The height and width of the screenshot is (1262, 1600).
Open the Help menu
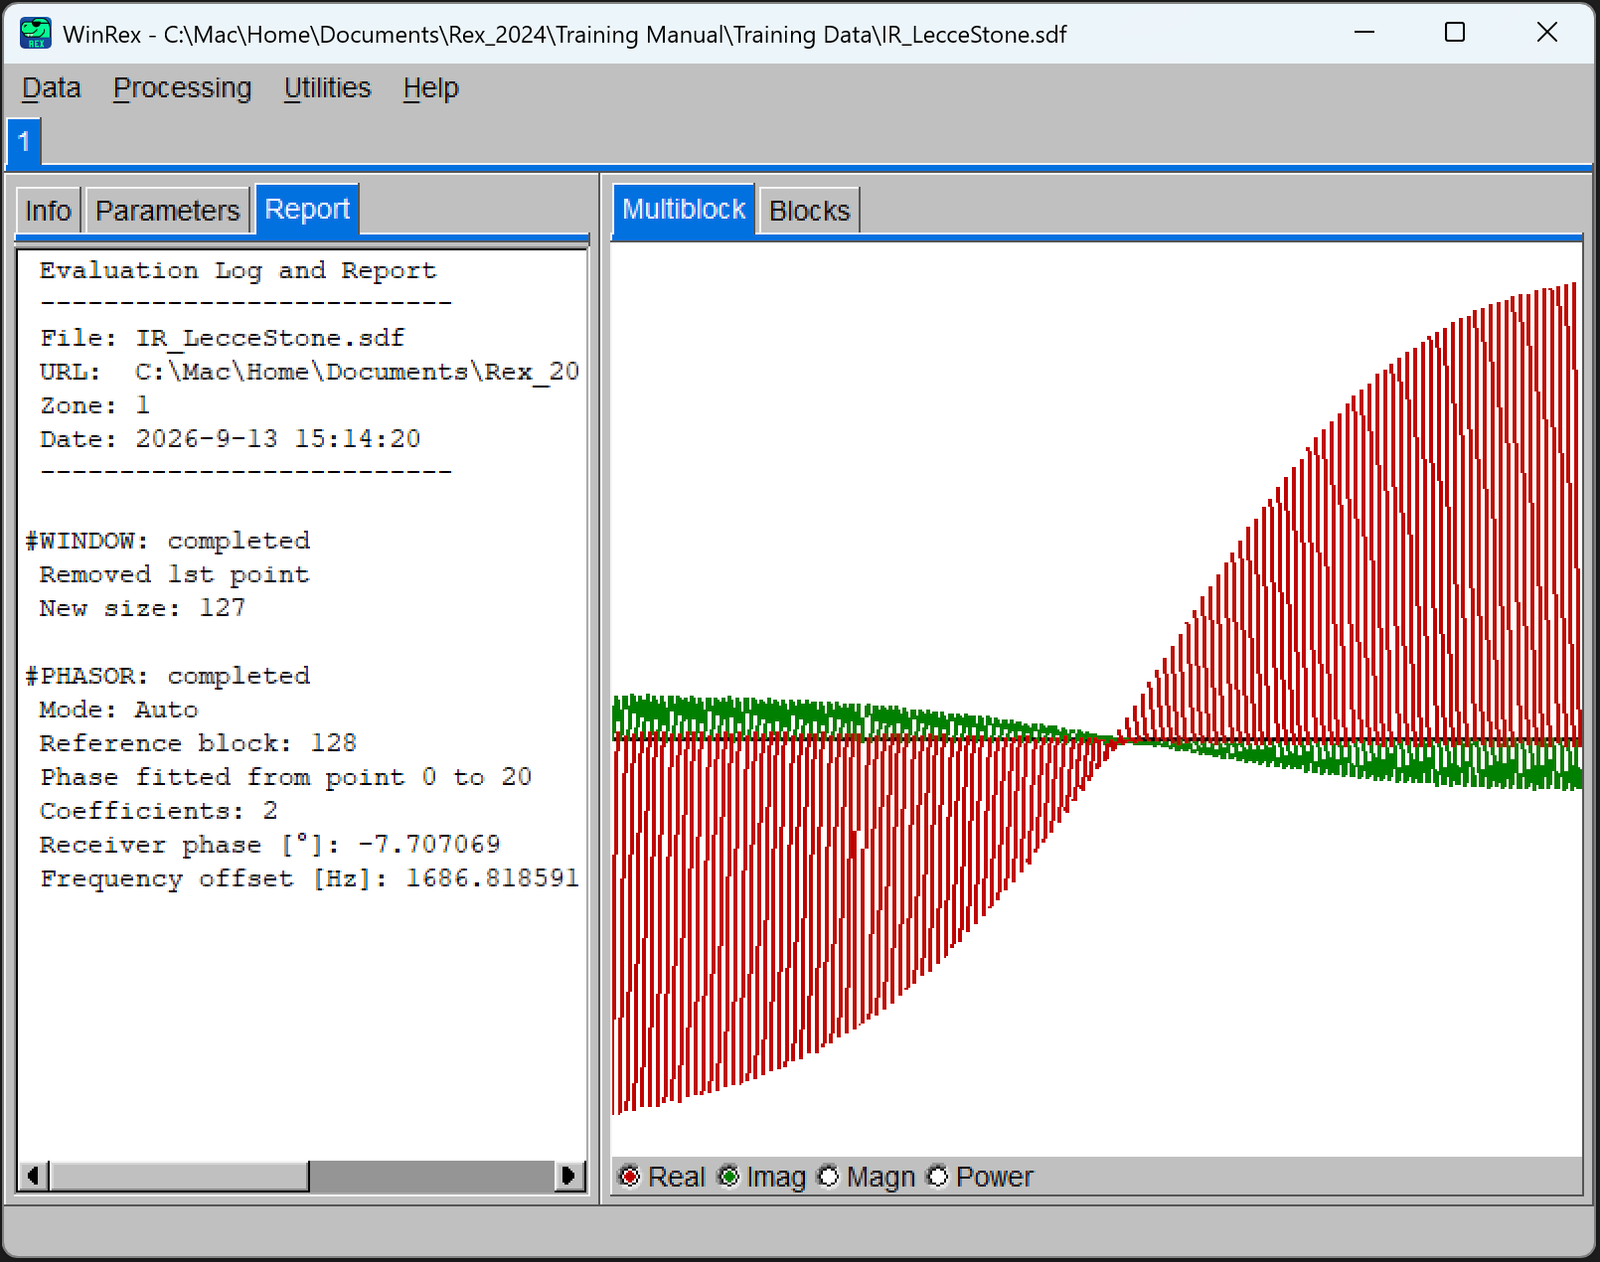431,88
